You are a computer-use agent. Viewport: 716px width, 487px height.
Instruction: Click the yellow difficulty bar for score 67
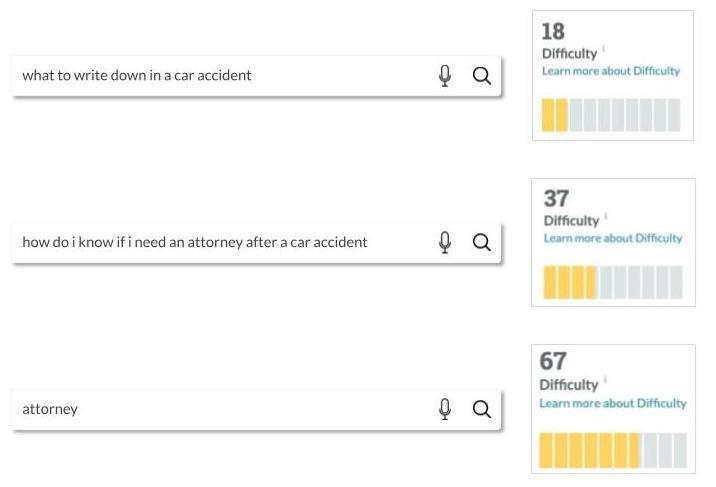(x=588, y=450)
